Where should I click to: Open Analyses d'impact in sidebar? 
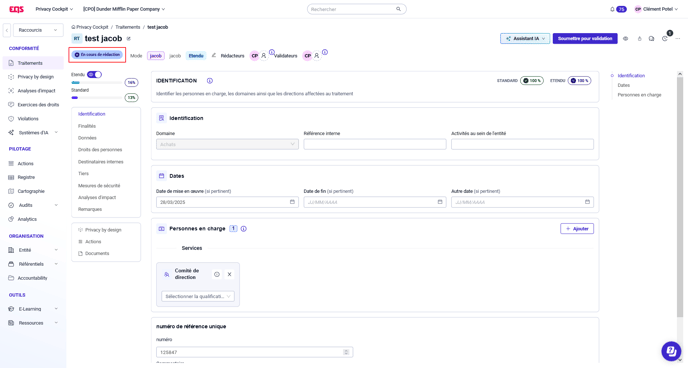click(x=36, y=91)
